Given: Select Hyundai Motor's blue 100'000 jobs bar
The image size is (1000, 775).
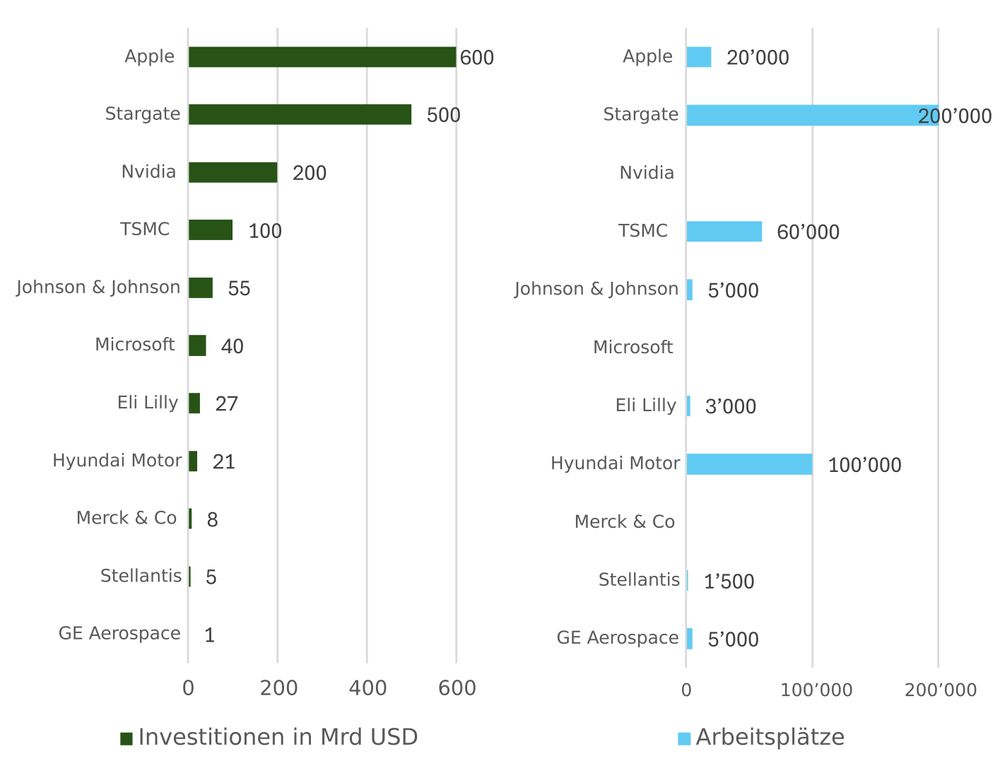Looking at the screenshot, I should (749, 464).
